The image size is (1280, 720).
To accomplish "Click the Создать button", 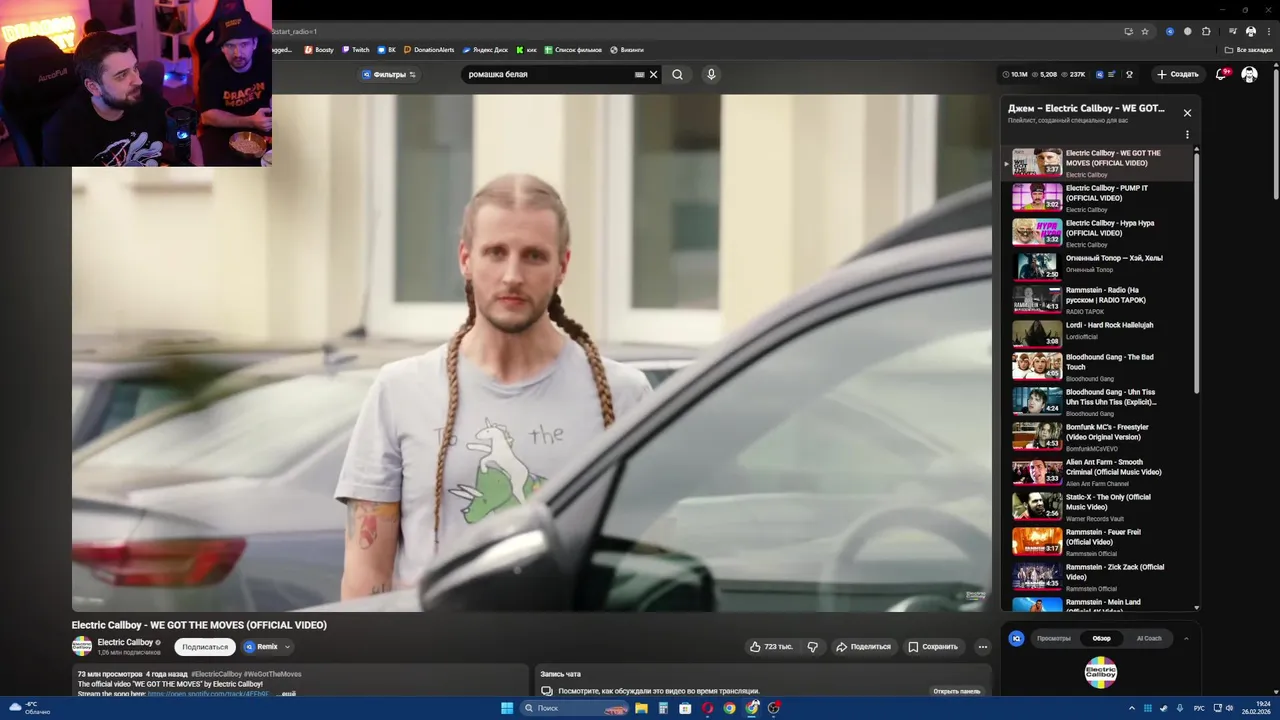I will 1178,74.
